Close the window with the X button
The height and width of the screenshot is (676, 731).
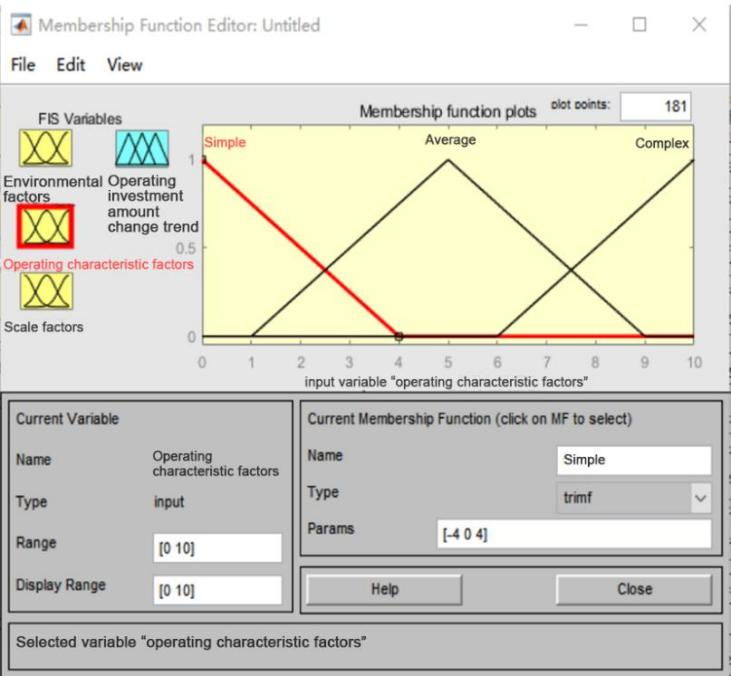pos(699,24)
